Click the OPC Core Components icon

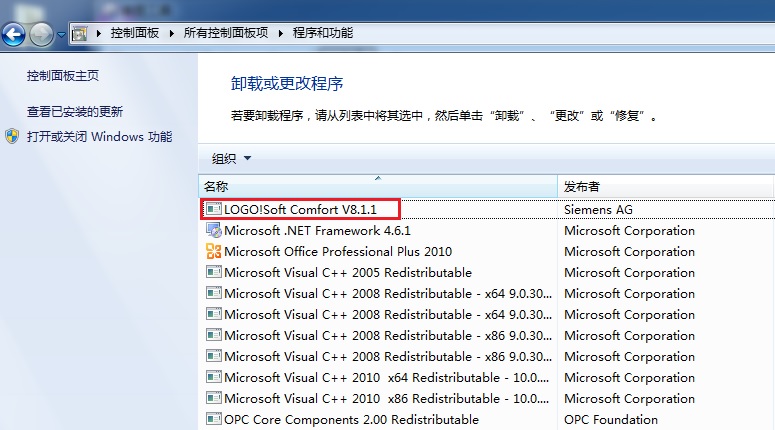click(214, 419)
